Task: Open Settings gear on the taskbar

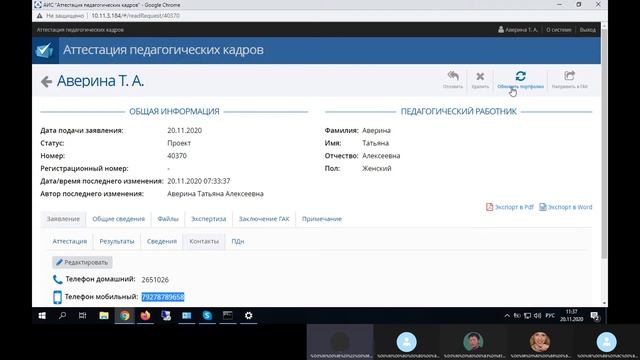Action: tap(249, 316)
